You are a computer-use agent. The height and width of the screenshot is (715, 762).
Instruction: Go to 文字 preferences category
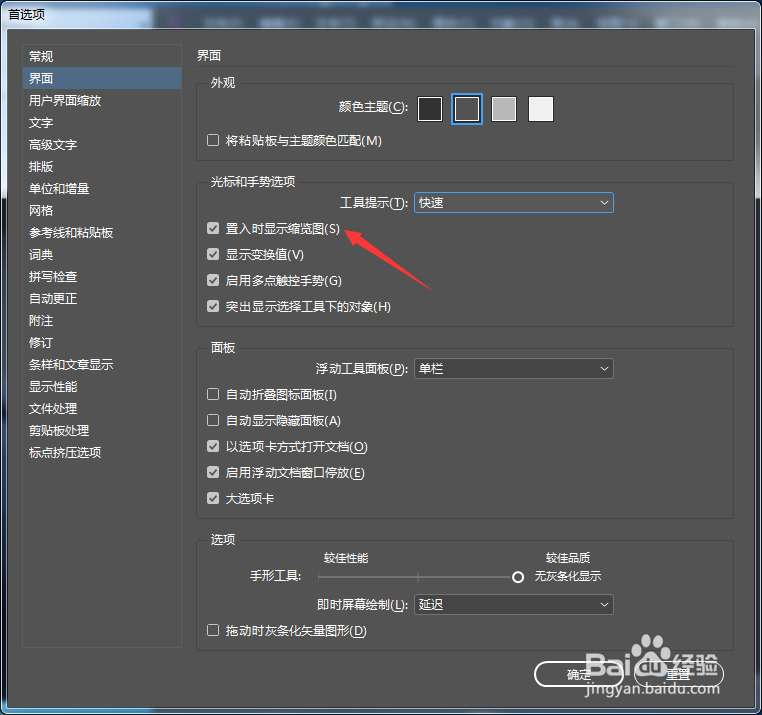(x=102, y=122)
